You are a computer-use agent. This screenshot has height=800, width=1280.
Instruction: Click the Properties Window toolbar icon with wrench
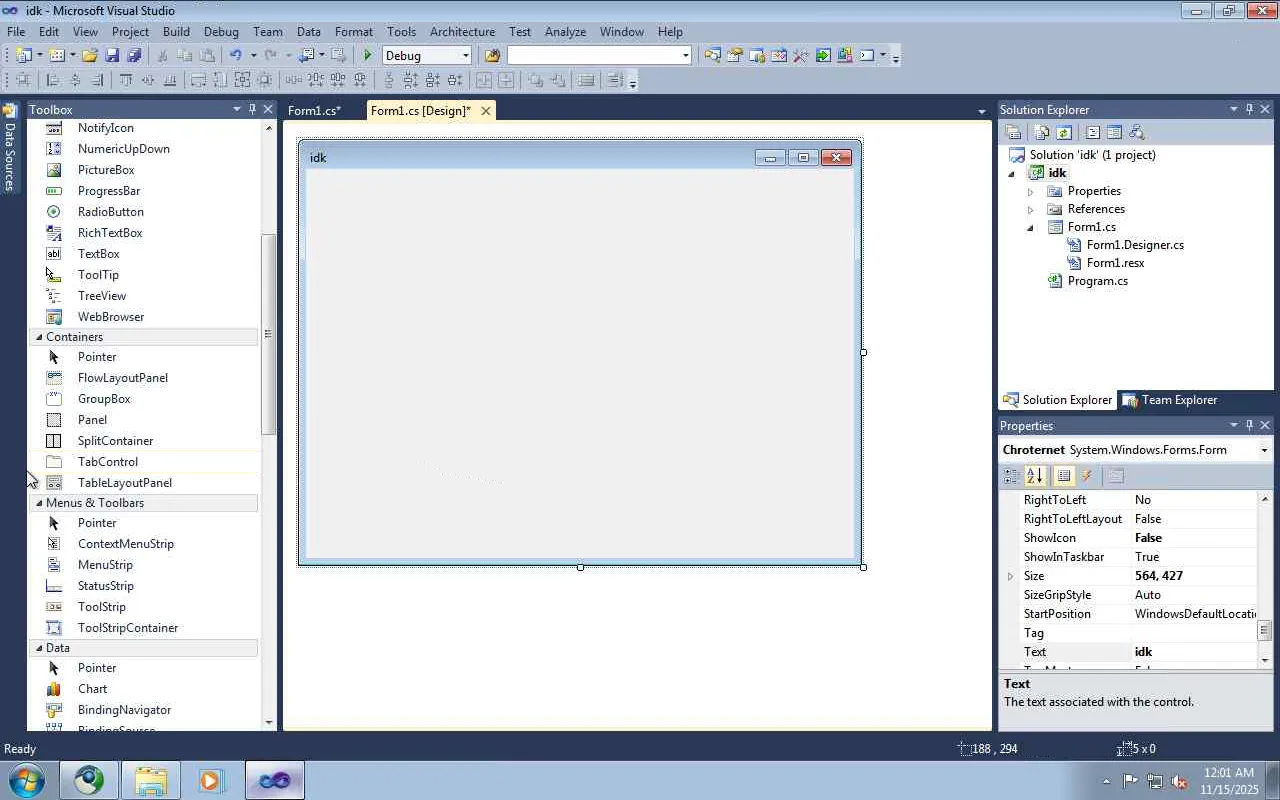pyautogui.click(x=735, y=56)
